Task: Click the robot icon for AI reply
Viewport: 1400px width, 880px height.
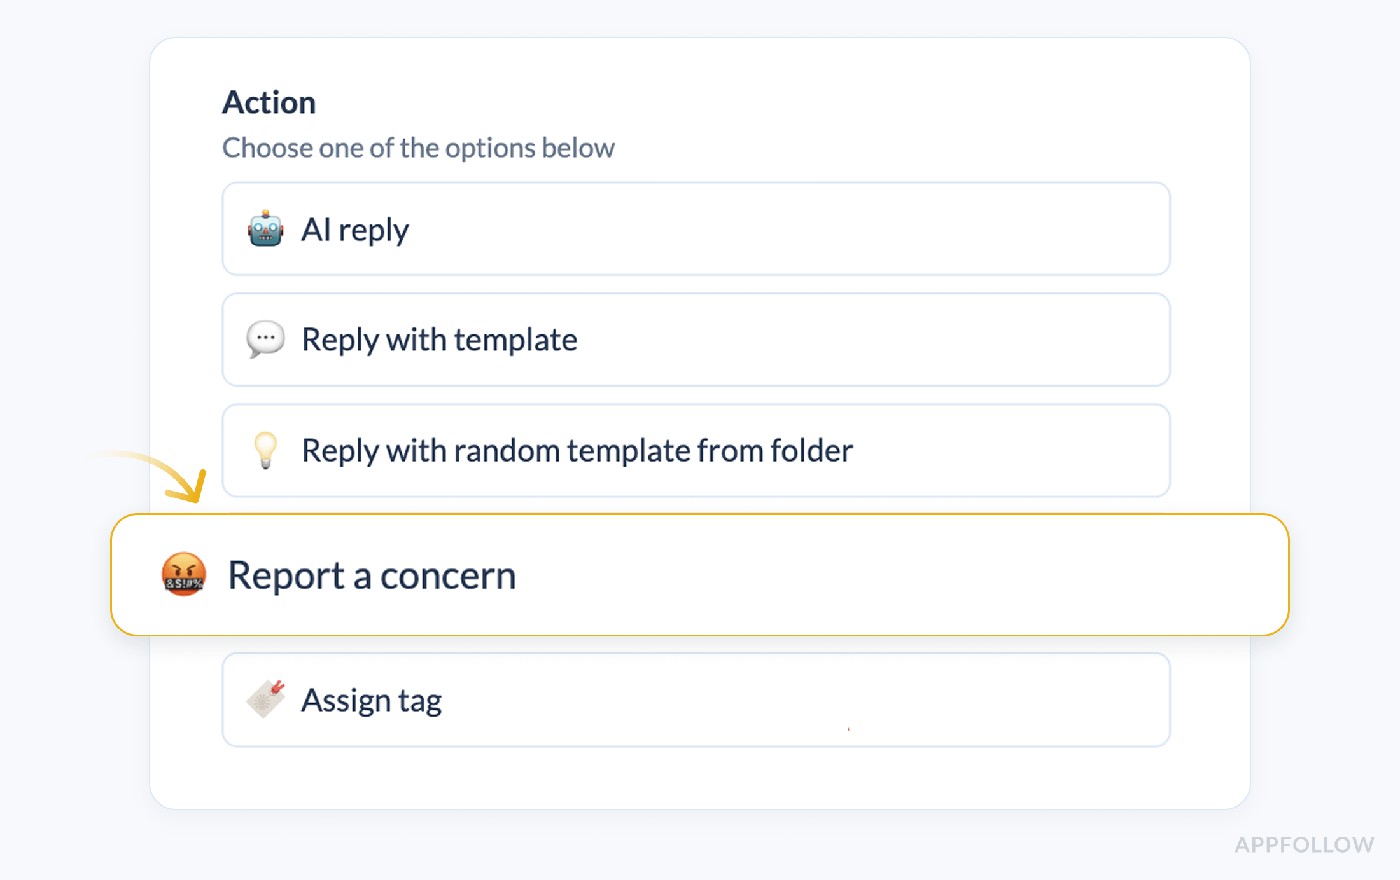Action: [x=265, y=229]
